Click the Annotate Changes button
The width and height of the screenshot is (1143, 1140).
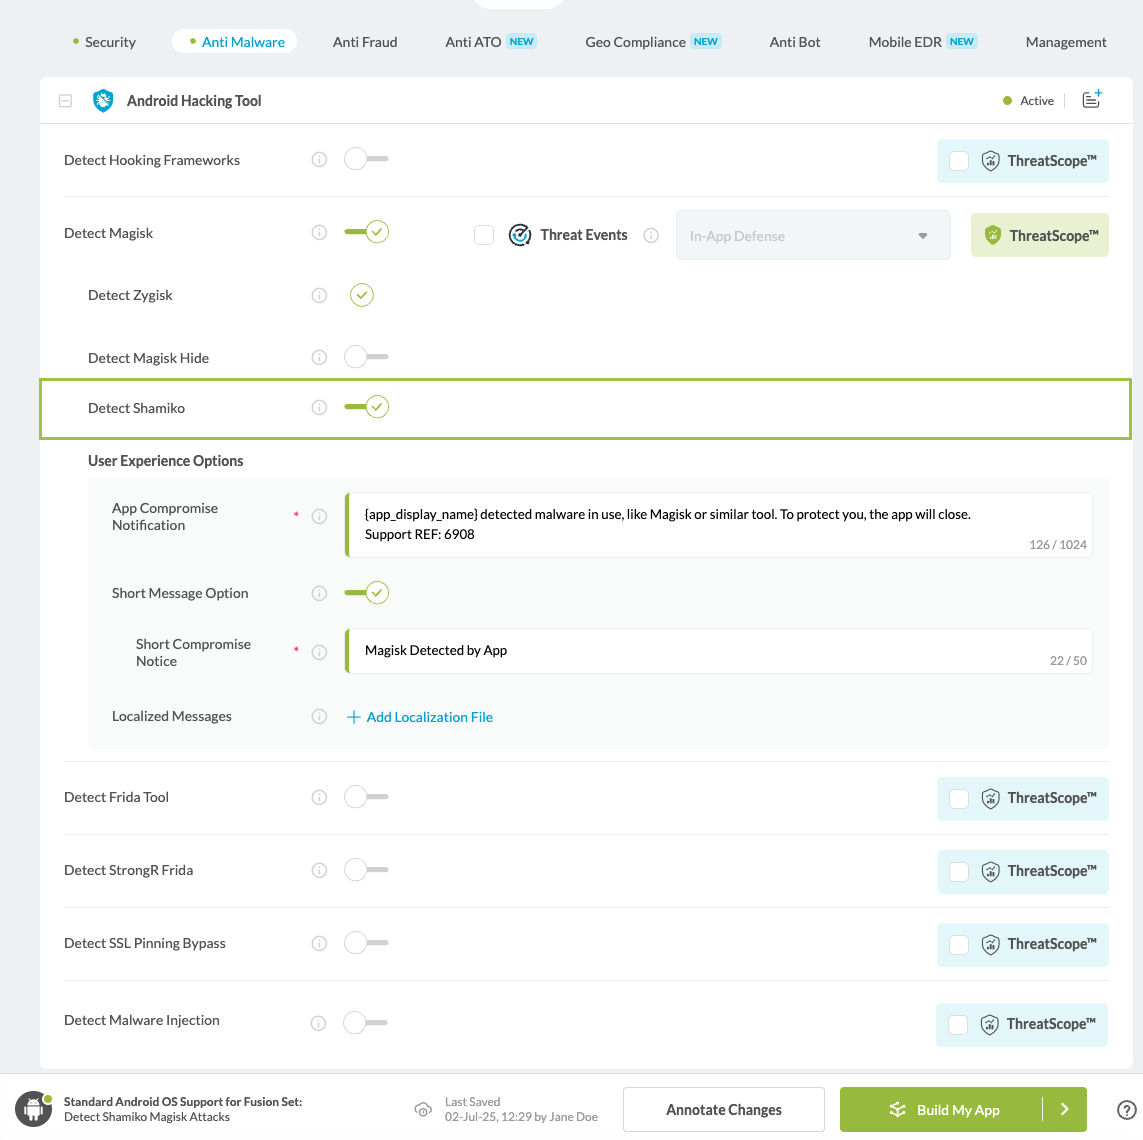pos(724,1110)
